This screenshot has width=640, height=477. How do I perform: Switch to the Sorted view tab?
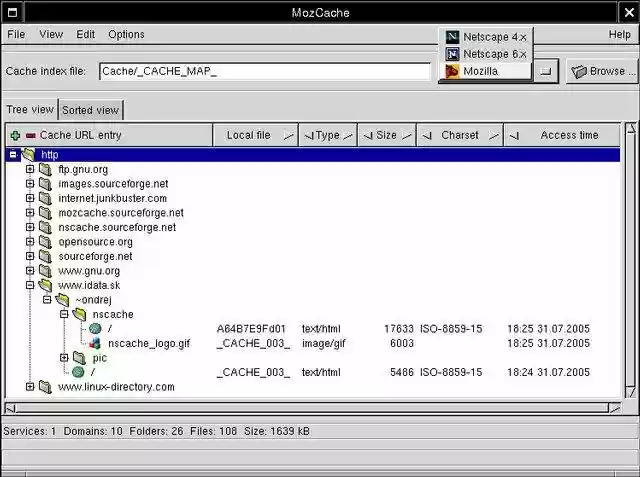[x=91, y=110]
